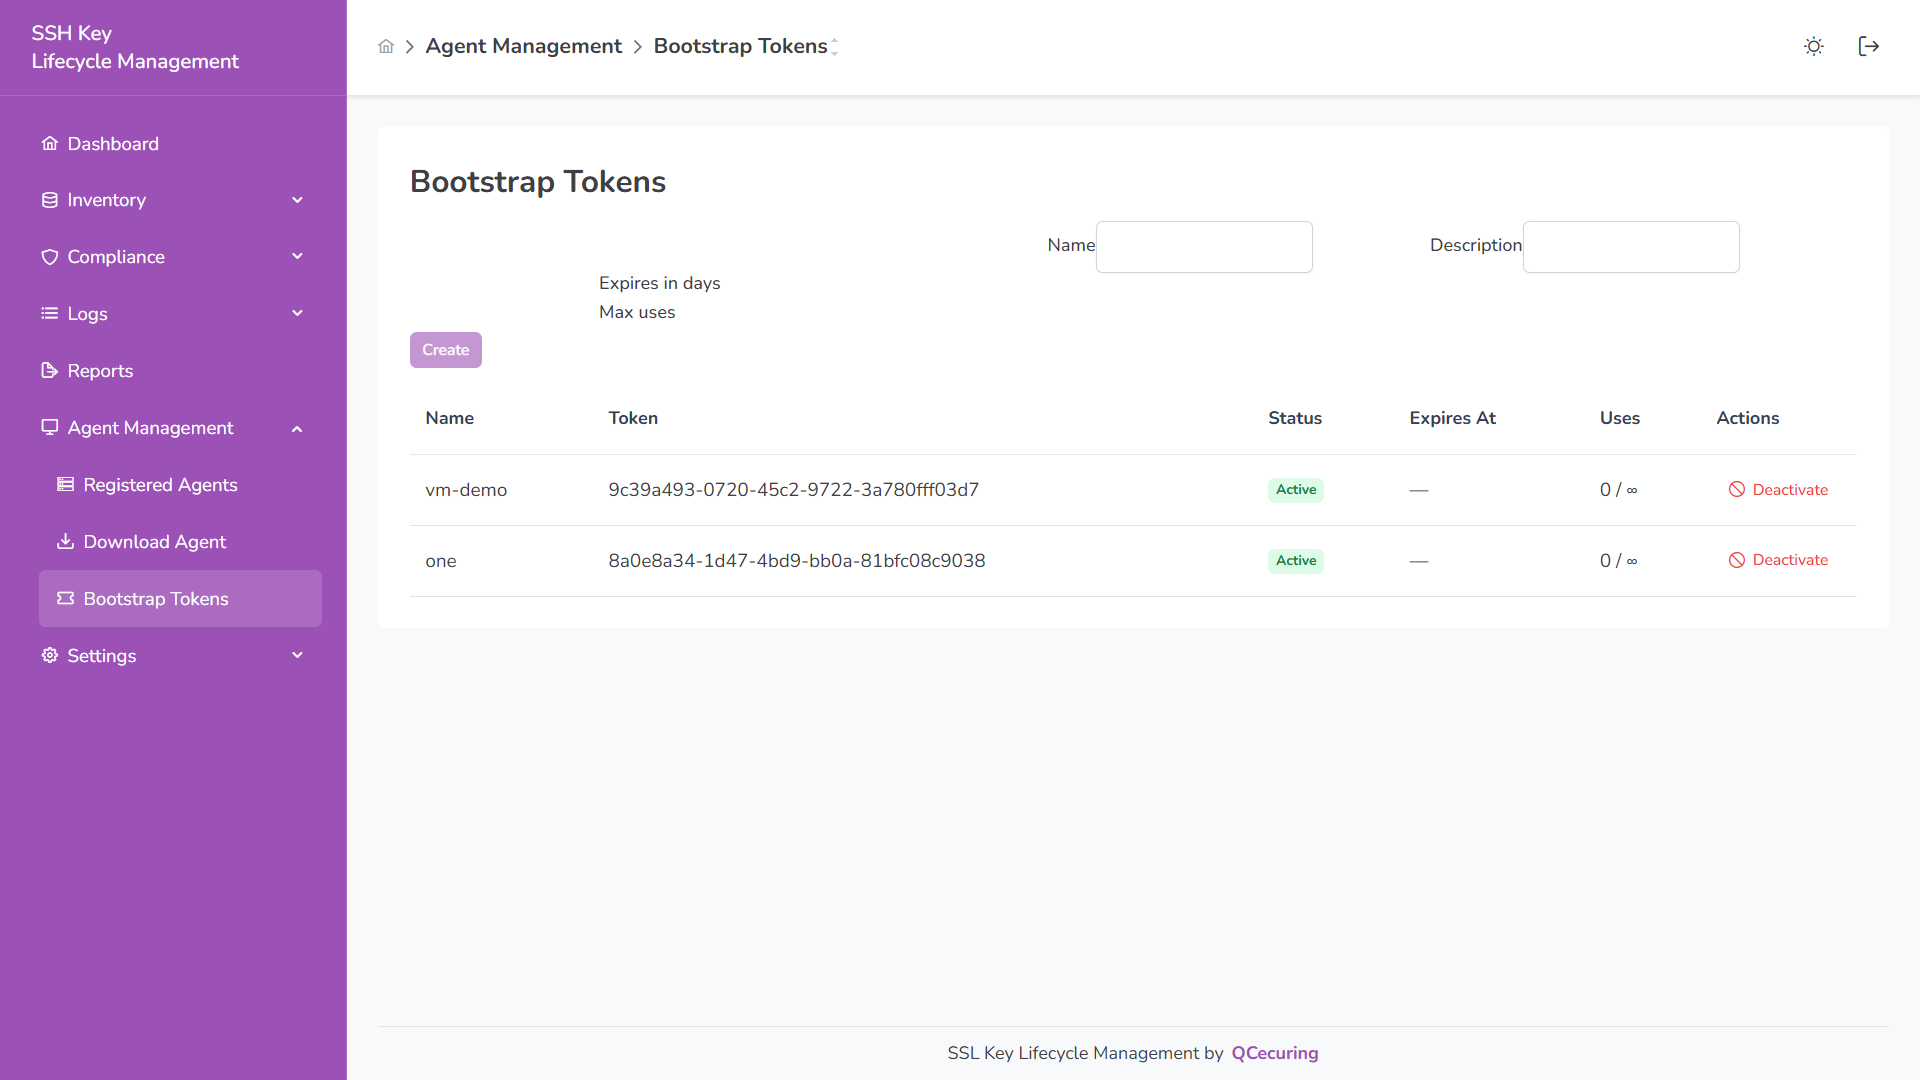Deactivate the vm-demo token

click(x=1778, y=489)
